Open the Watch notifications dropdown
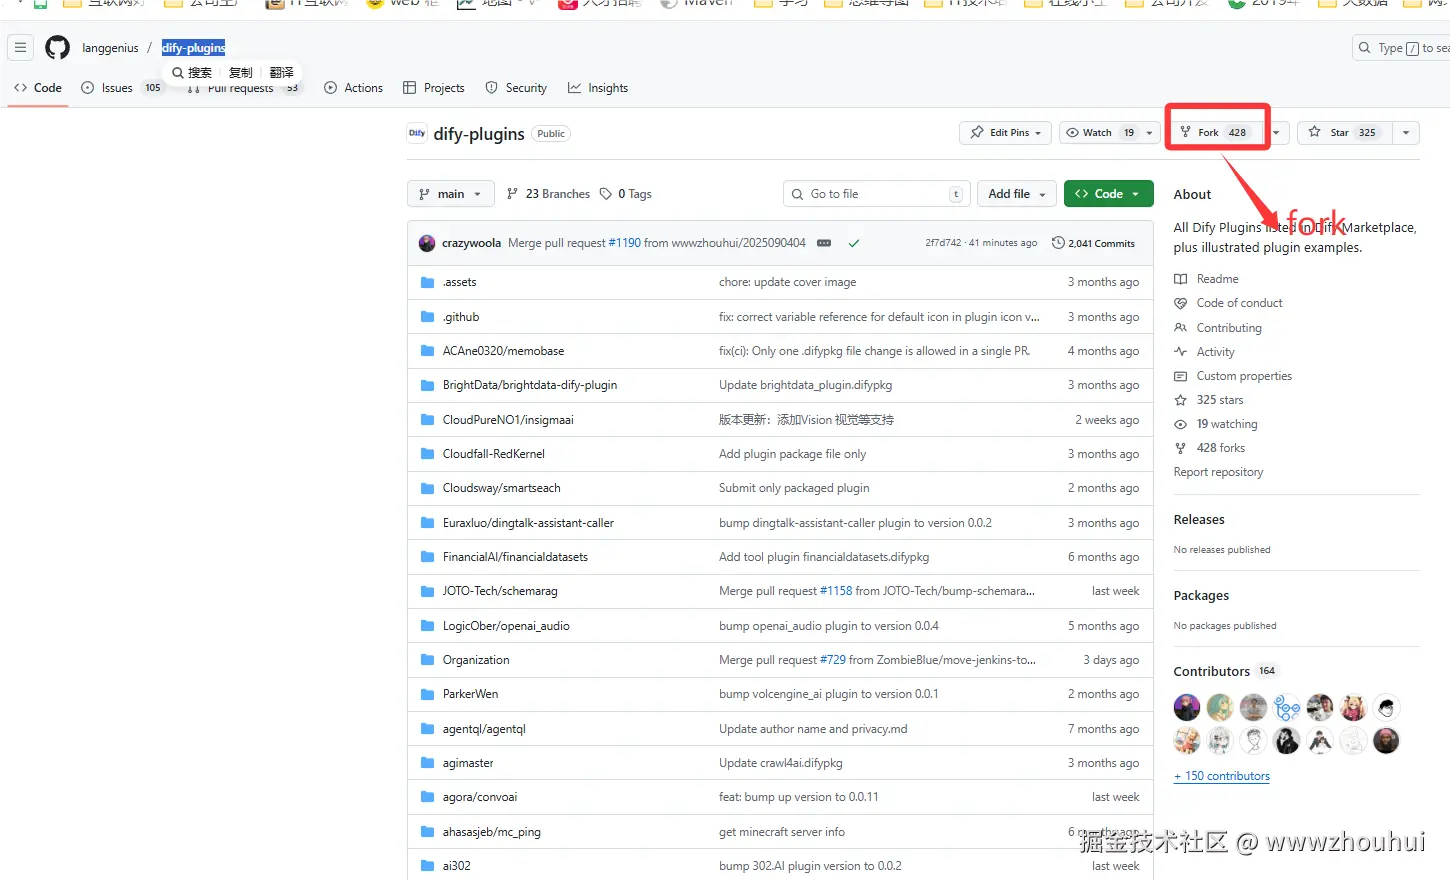 pyautogui.click(x=1109, y=132)
